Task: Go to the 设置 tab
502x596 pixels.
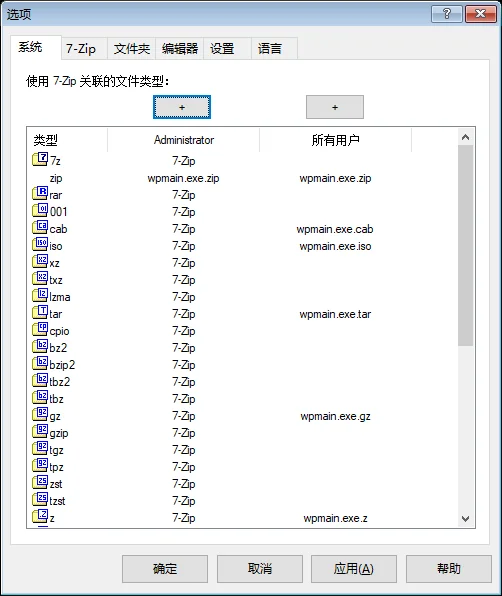Action: coord(227,49)
